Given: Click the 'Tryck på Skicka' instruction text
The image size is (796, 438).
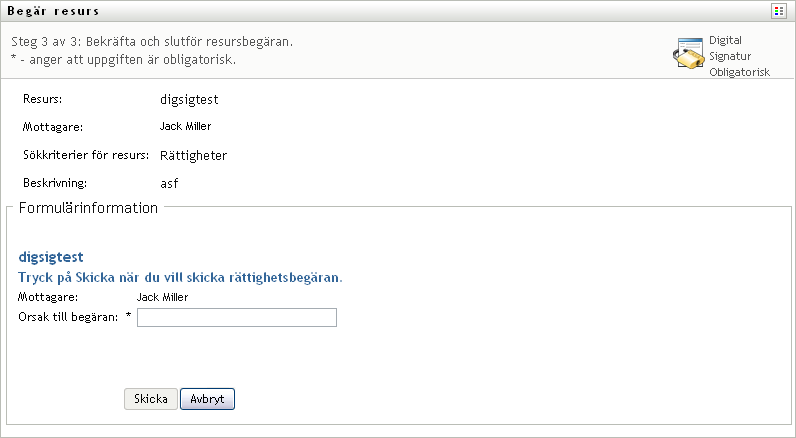Looking at the screenshot, I should pos(181,277).
